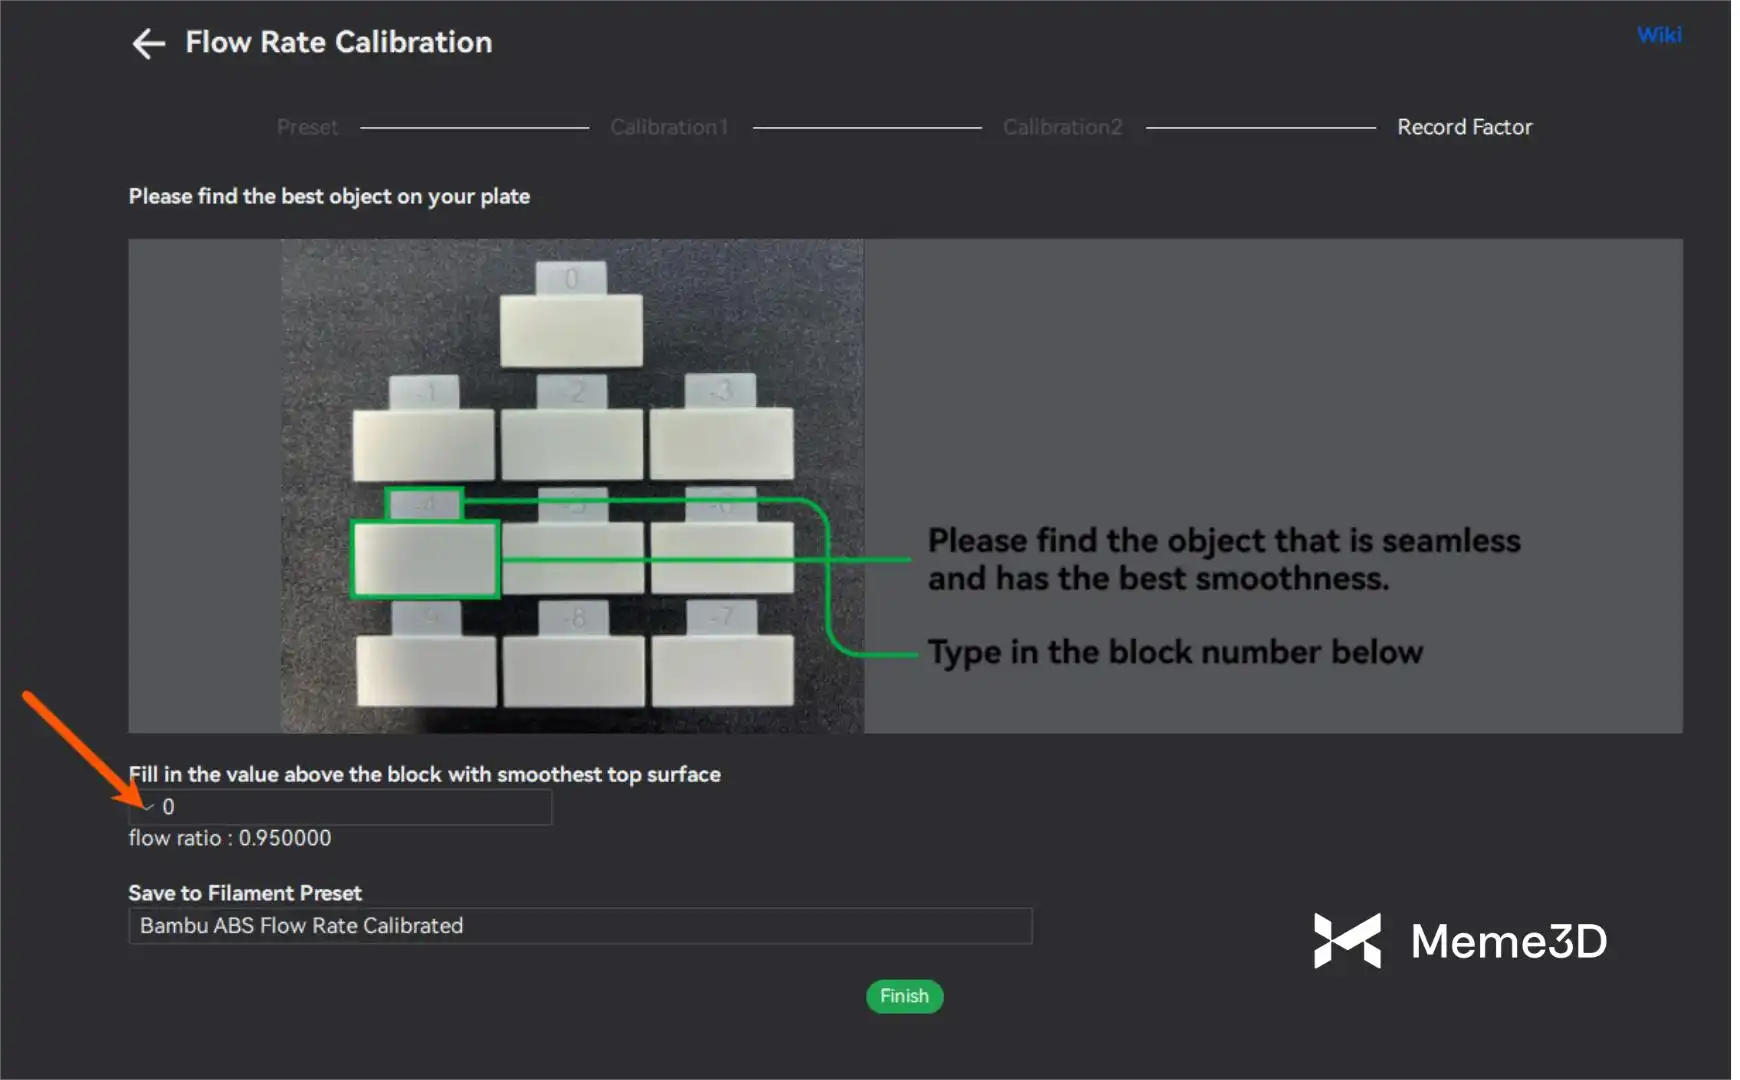Click the Meme3D logo icon
Screen dimensions: 1740x1080
click(1347, 941)
